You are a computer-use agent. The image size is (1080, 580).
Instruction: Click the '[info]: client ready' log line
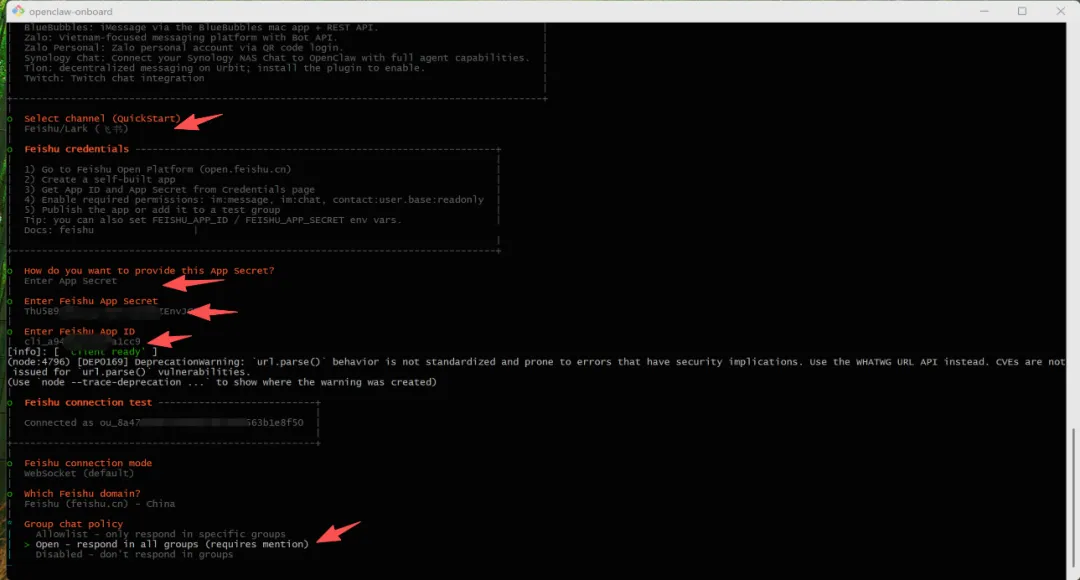pos(82,352)
